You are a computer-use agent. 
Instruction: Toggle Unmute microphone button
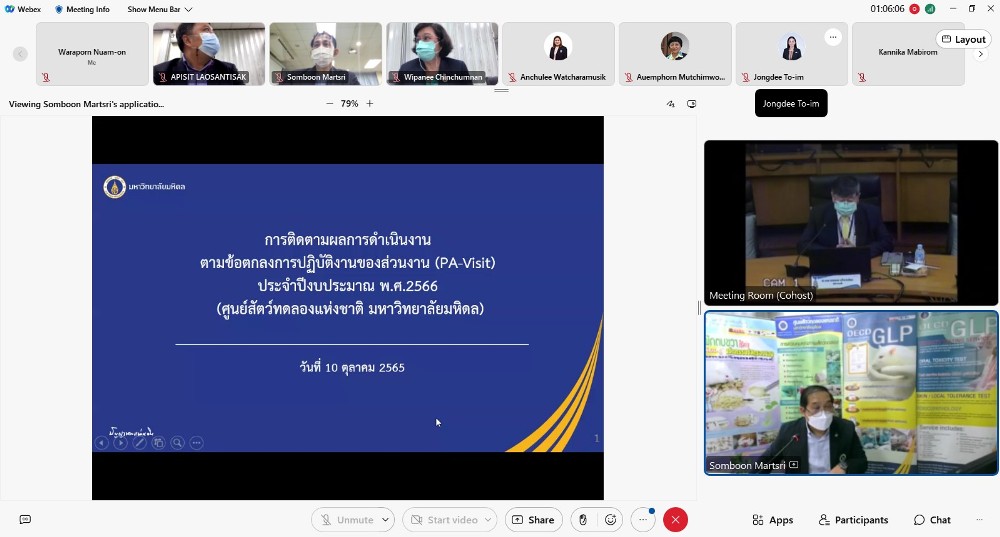coord(346,520)
